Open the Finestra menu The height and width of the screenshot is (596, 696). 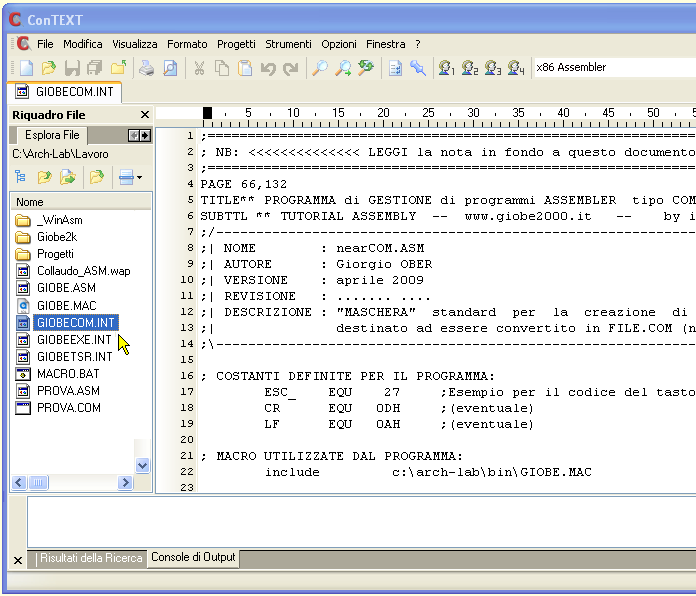pos(385,44)
